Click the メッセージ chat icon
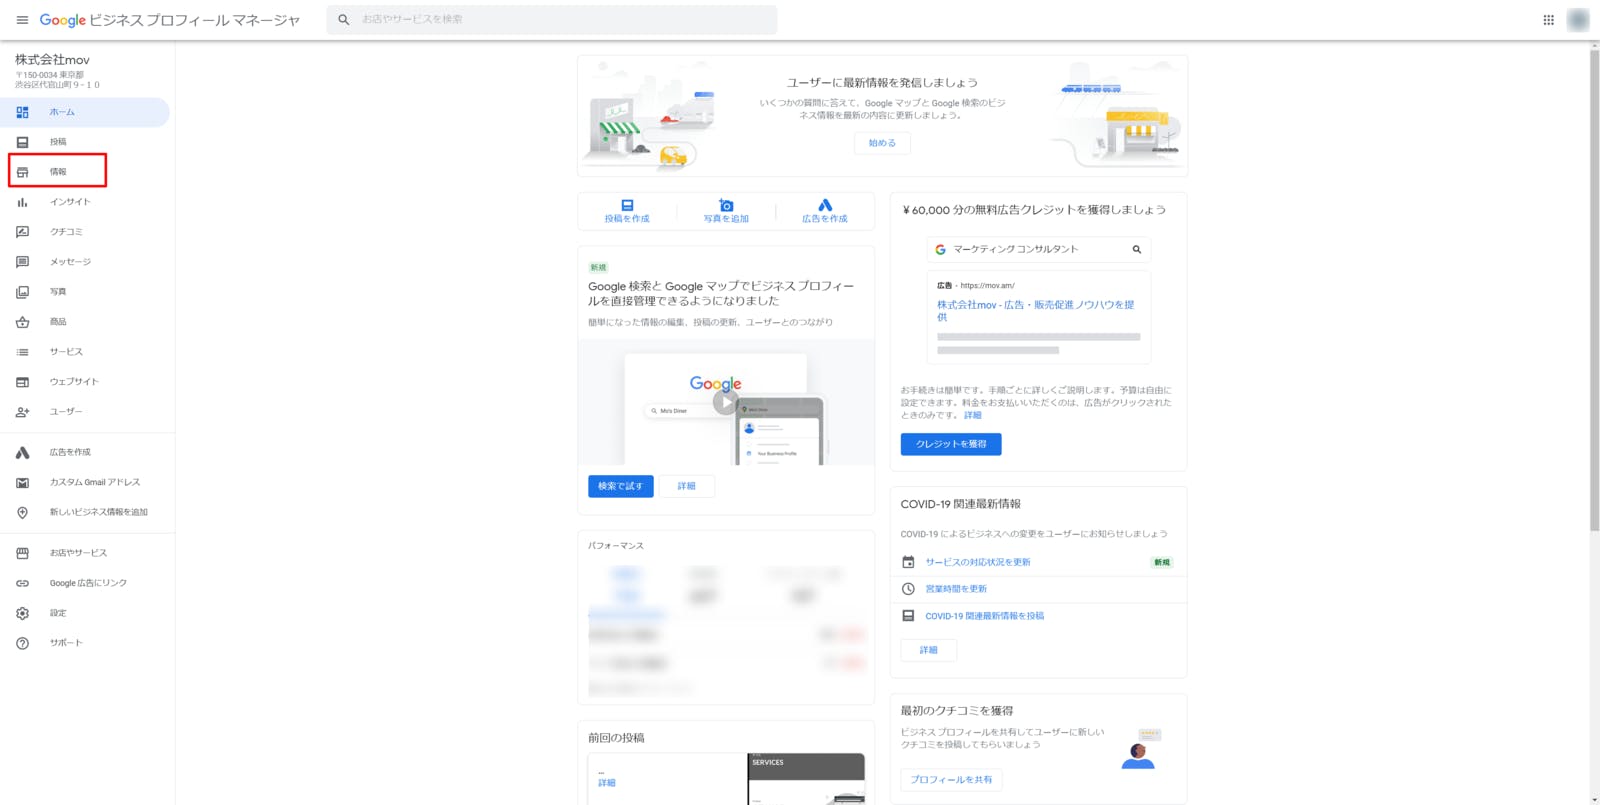The height and width of the screenshot is (805, 1600). click(x=22, y=262)
